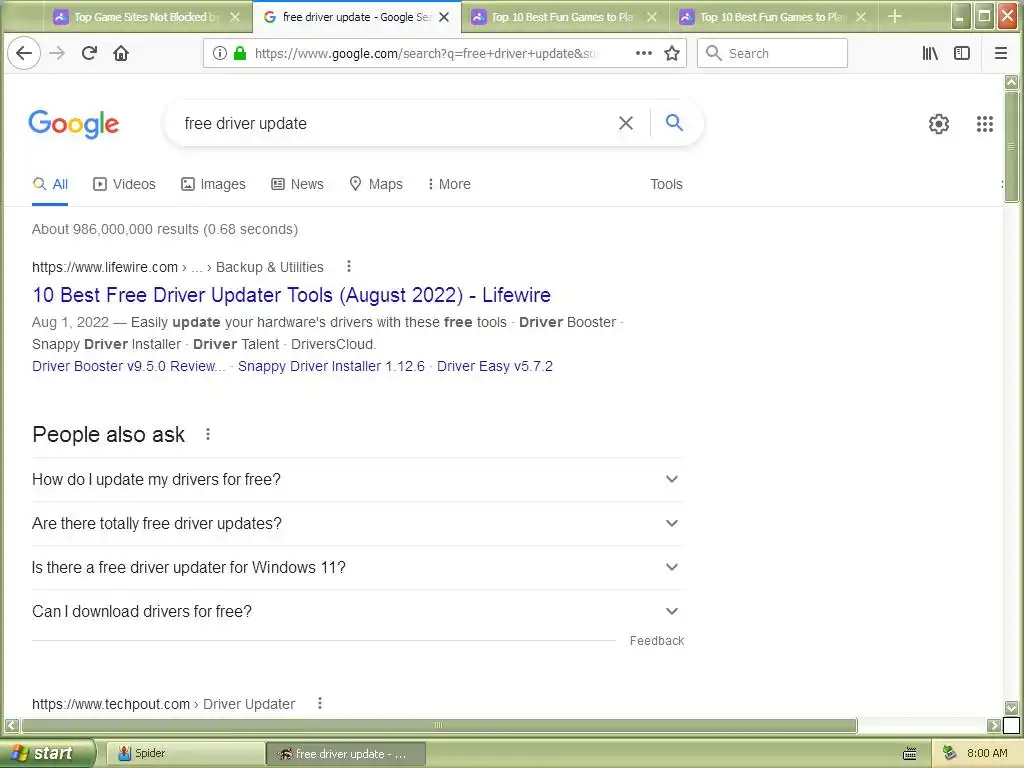The image size is (1024, 768).
Task: Select the All results tab
Action: [50, 184]
